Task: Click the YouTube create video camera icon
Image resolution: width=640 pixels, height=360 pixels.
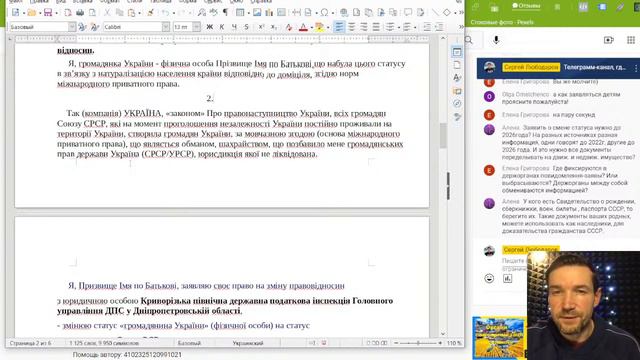Action: [609, 40]
